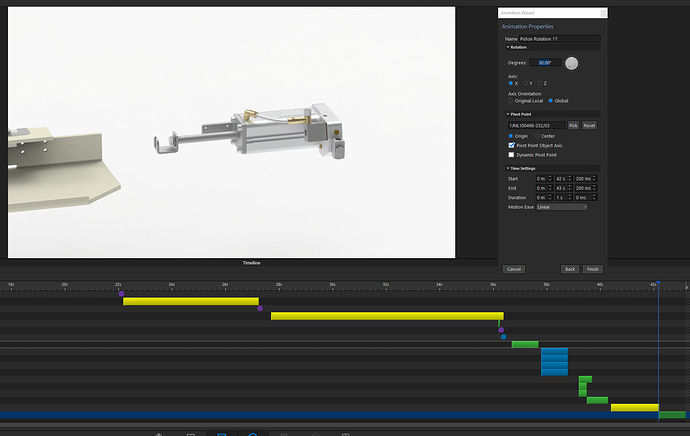Click the purple keyframe after the first yellow bar
Screen dimensions: 690x436
click(260, 308)
